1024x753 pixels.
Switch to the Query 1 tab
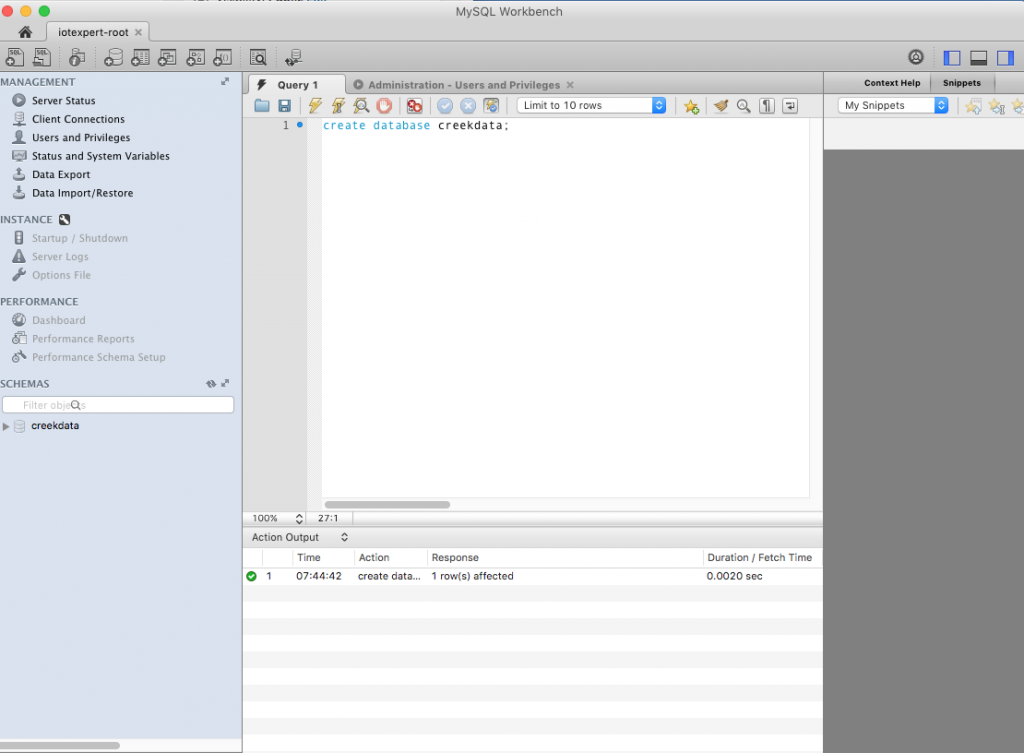(296, 85)
